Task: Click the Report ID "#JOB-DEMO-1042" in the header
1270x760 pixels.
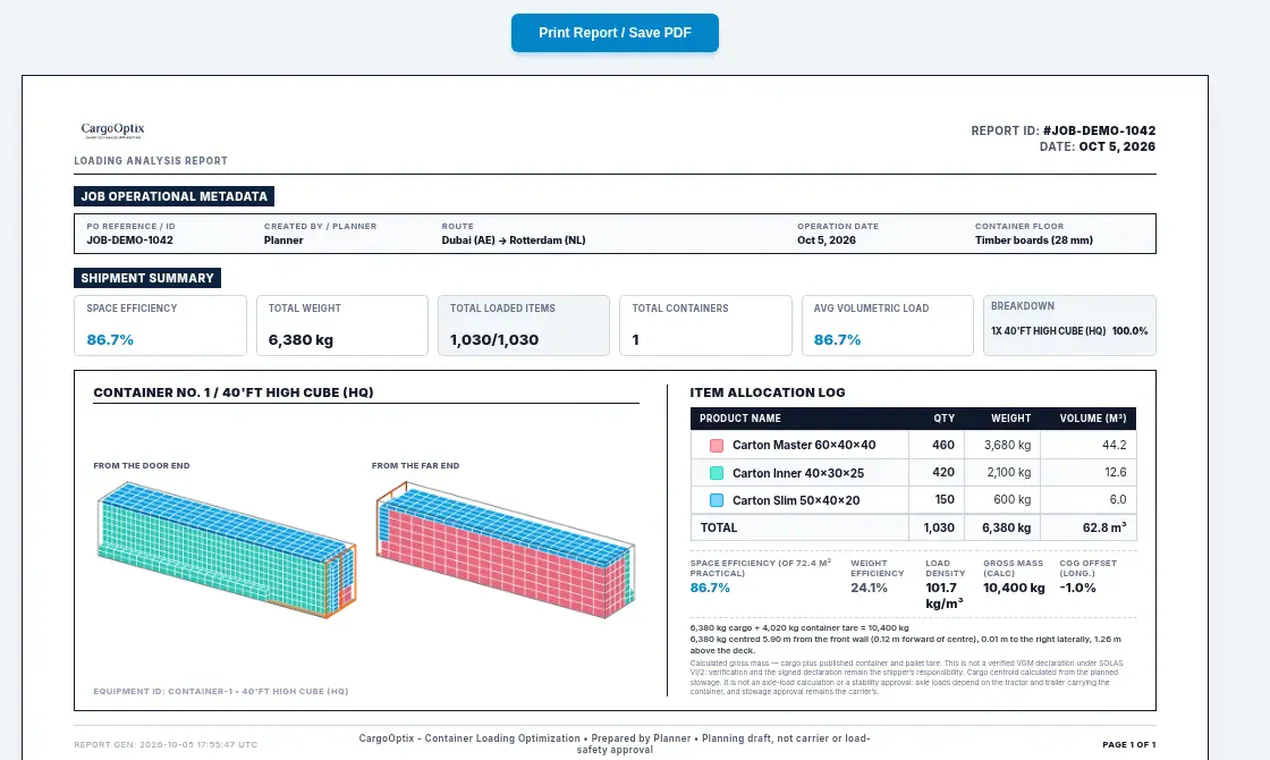Action: [1099, 131]
